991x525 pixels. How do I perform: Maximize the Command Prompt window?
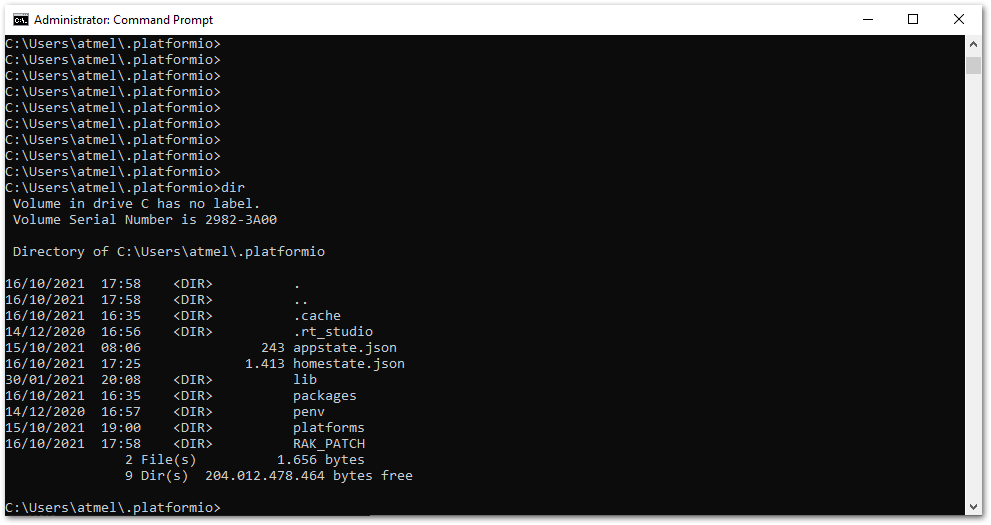coord(913,20)
